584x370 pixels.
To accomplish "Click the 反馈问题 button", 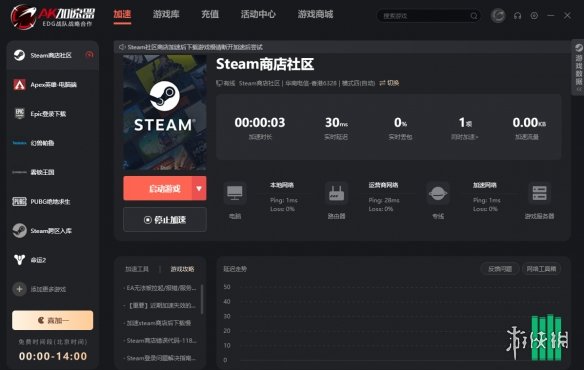I will (500, 269).
